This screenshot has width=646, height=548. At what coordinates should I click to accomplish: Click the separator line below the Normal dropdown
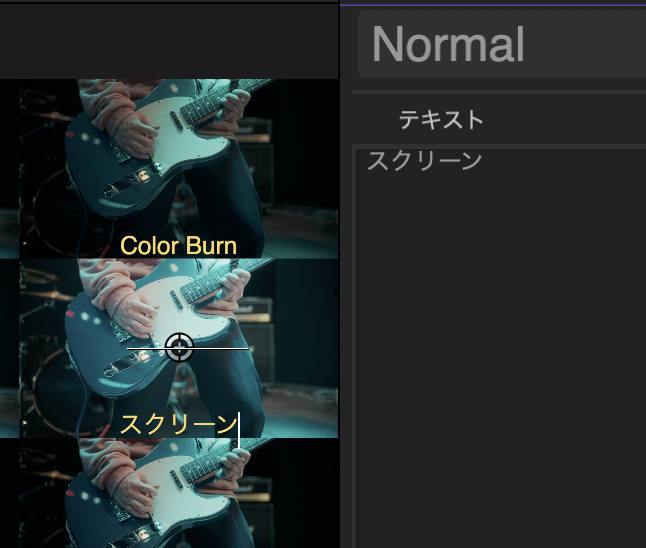499,92
